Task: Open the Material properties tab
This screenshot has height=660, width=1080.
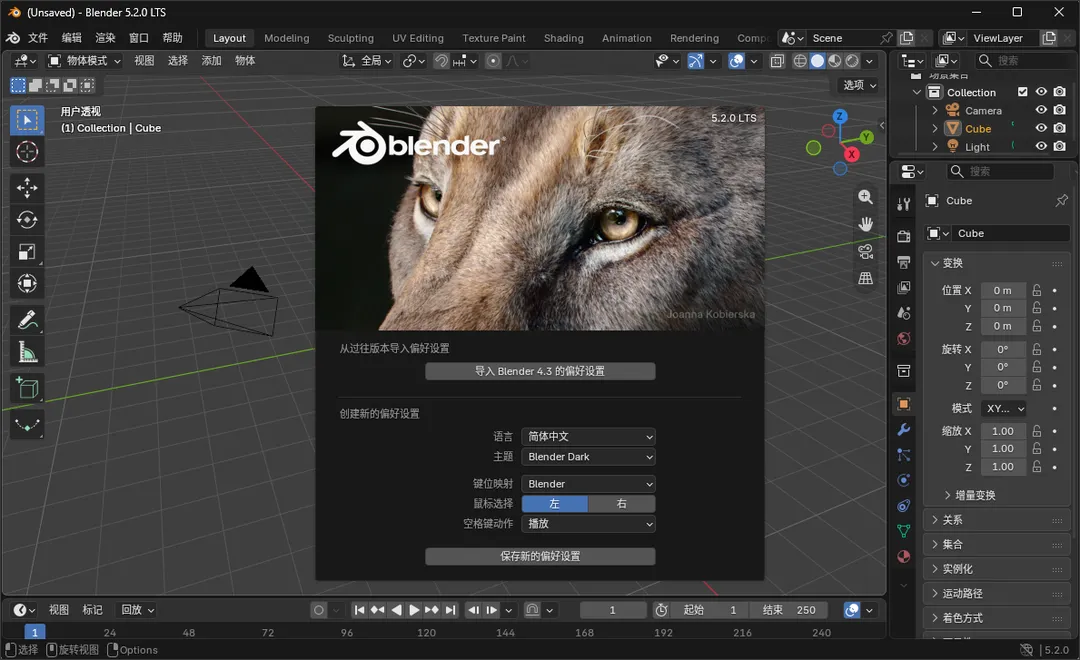Action: tap(904, 557)
